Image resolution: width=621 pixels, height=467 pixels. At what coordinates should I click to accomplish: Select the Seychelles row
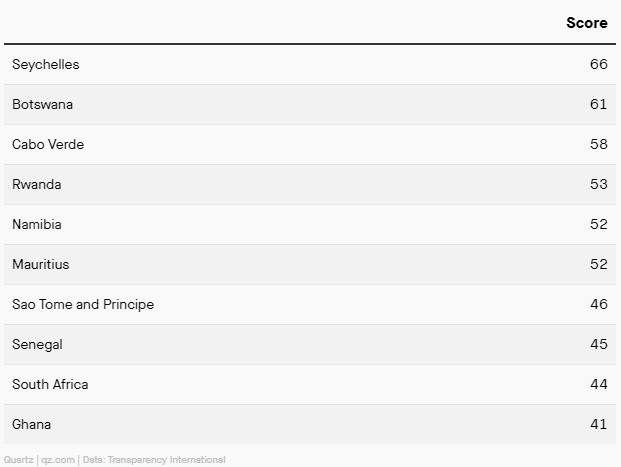pos(310,64)
